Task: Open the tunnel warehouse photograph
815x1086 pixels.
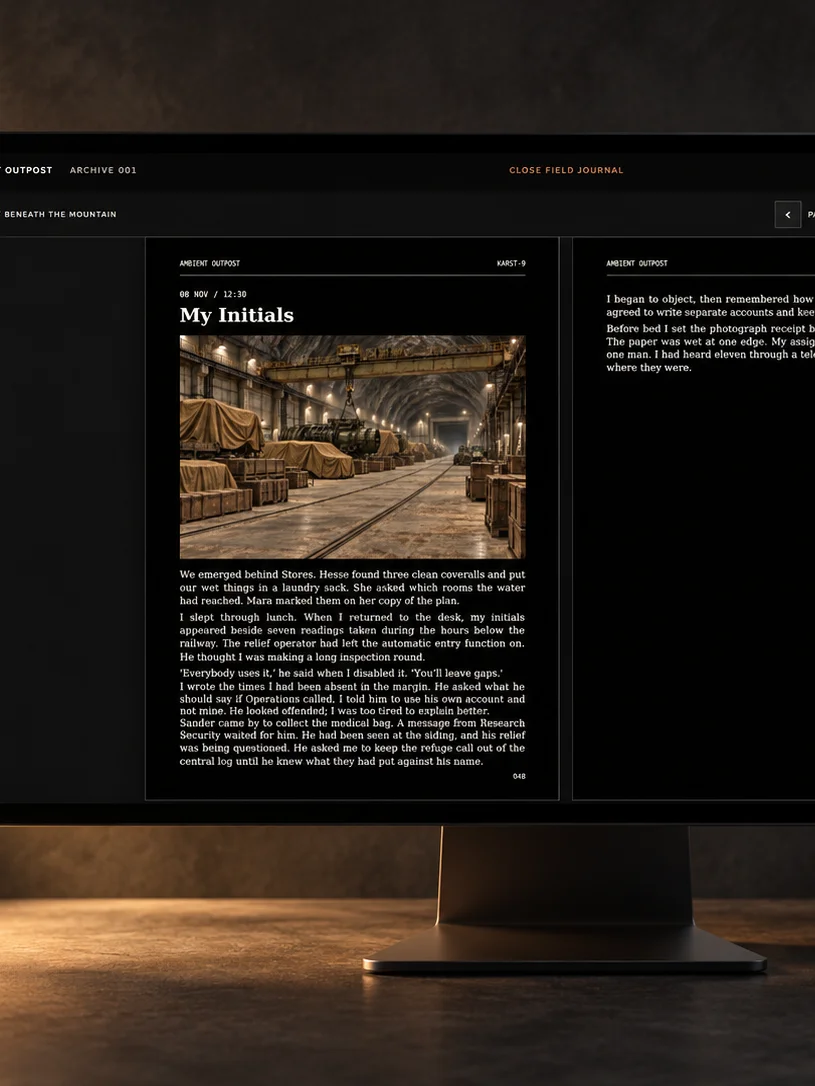Action: (352, 447)
